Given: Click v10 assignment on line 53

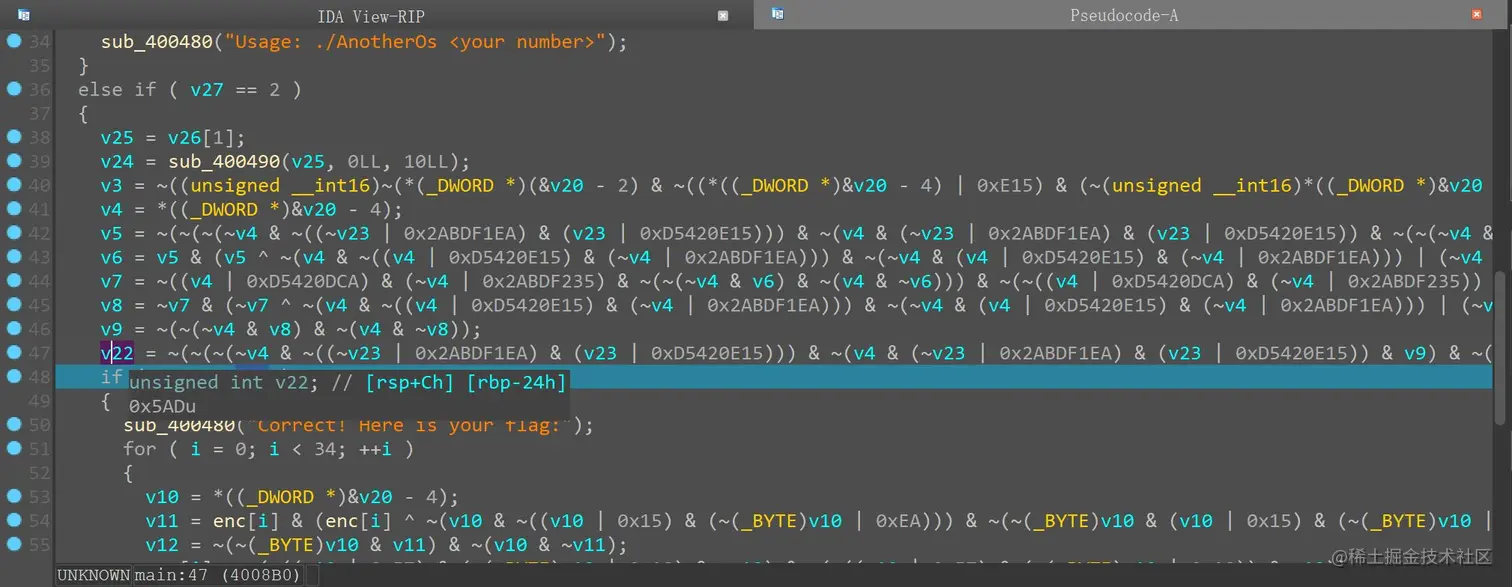Looking at the screenshot, I should (x=162, y=497).
